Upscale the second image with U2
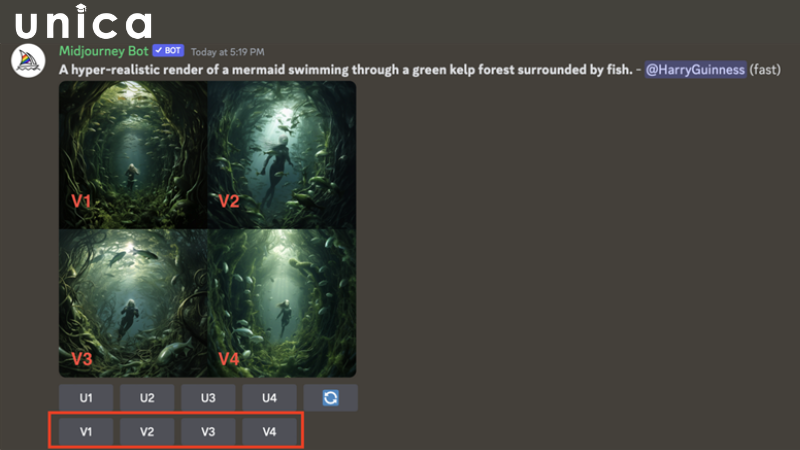The image size is (800, 450). pos(147,398)
